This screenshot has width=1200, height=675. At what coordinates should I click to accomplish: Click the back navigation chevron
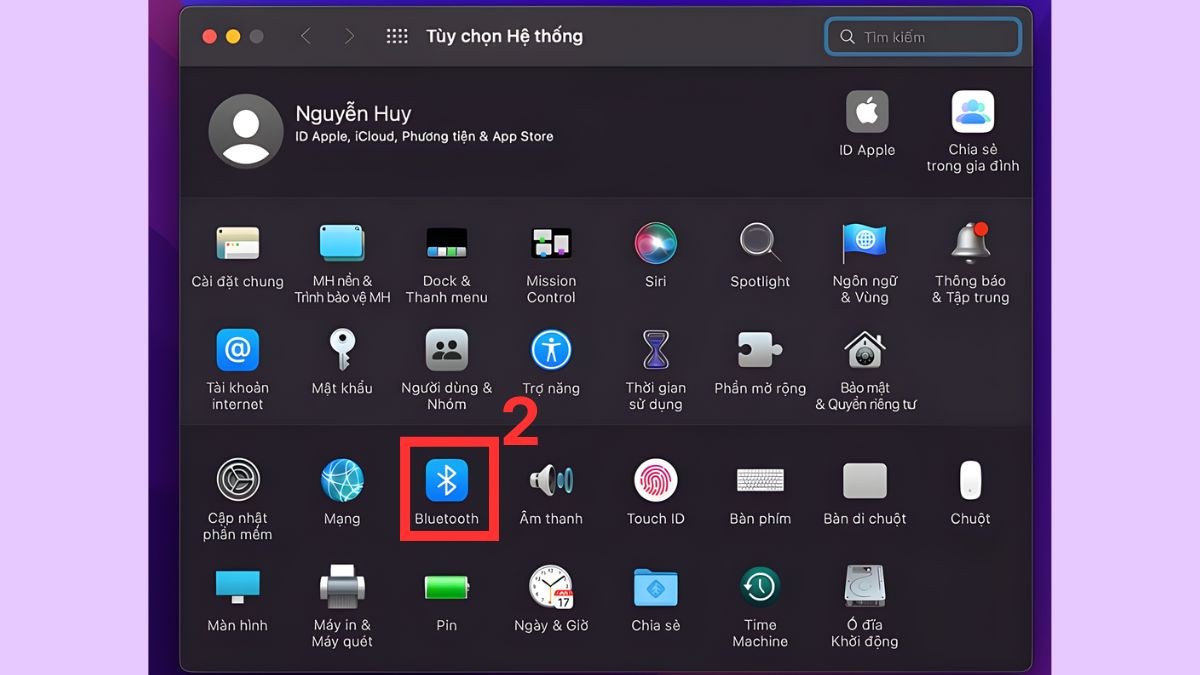[x=307, y=36]
